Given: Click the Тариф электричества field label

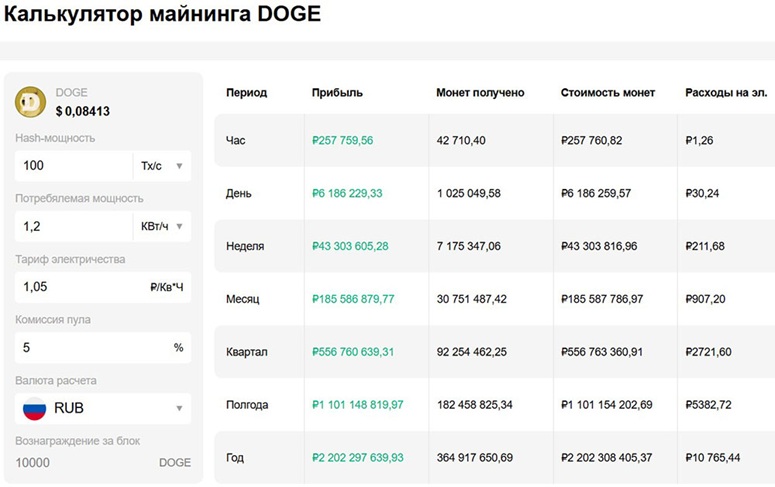Looking at the screenshot, I should (70, 260).
